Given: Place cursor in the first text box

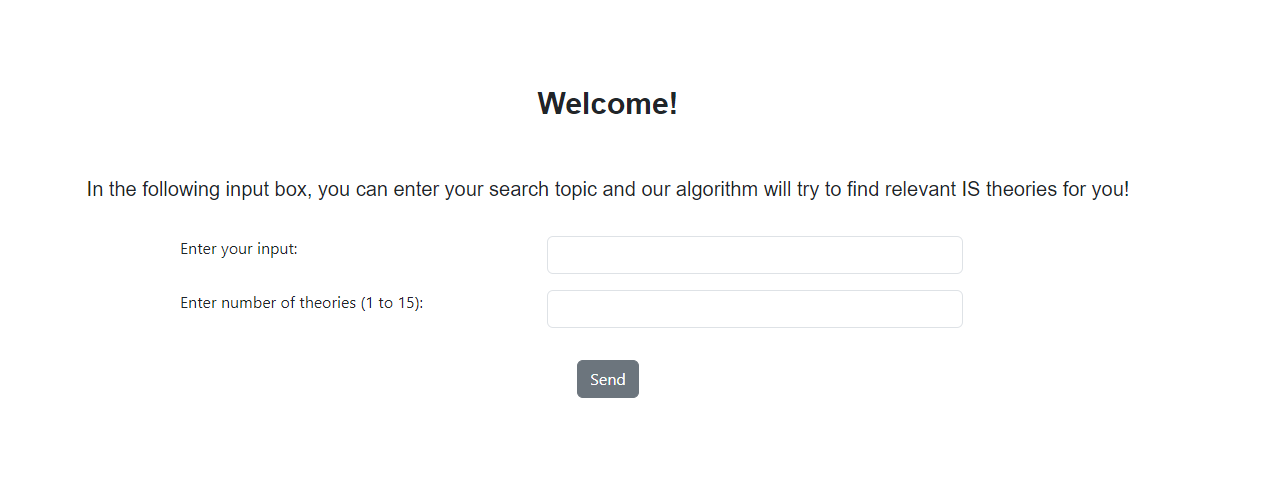Looking at the screenshot, I should [754, 255].
